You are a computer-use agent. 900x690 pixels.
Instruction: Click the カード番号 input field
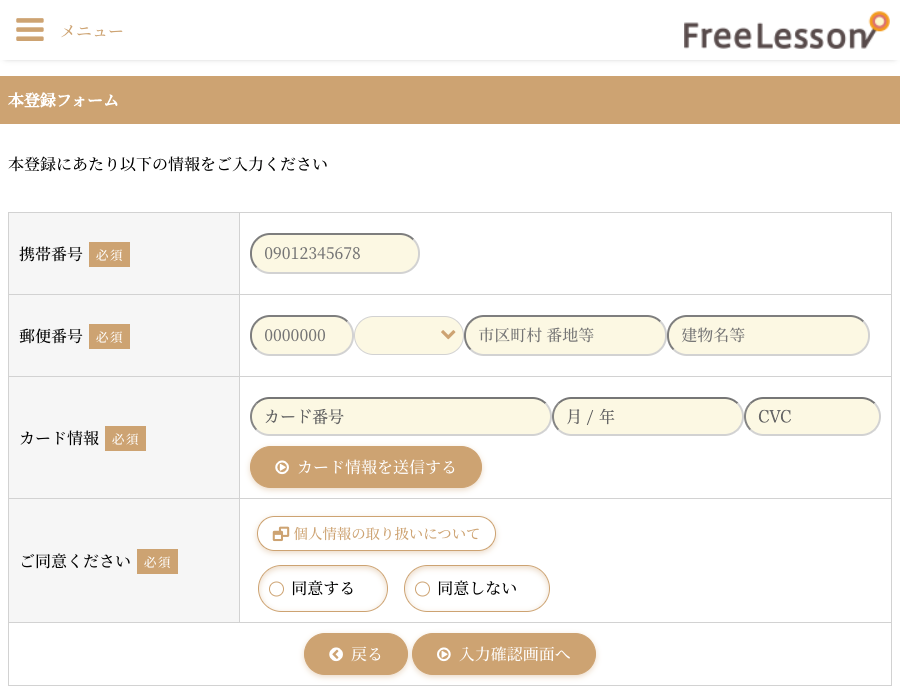(x=400, y=416)
